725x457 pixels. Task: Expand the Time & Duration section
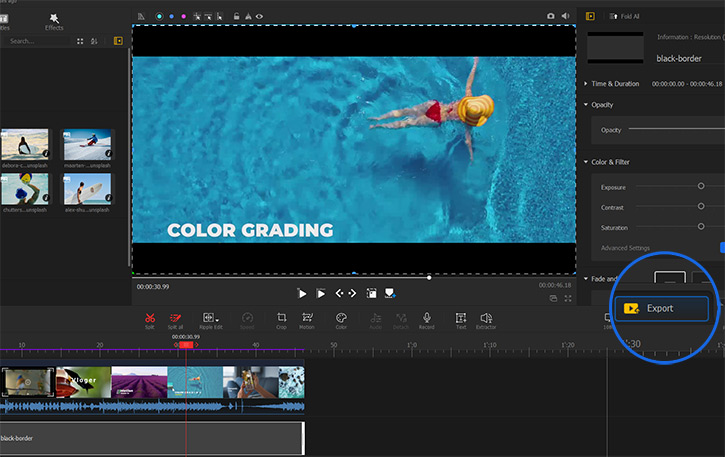(x=586, y=84)
